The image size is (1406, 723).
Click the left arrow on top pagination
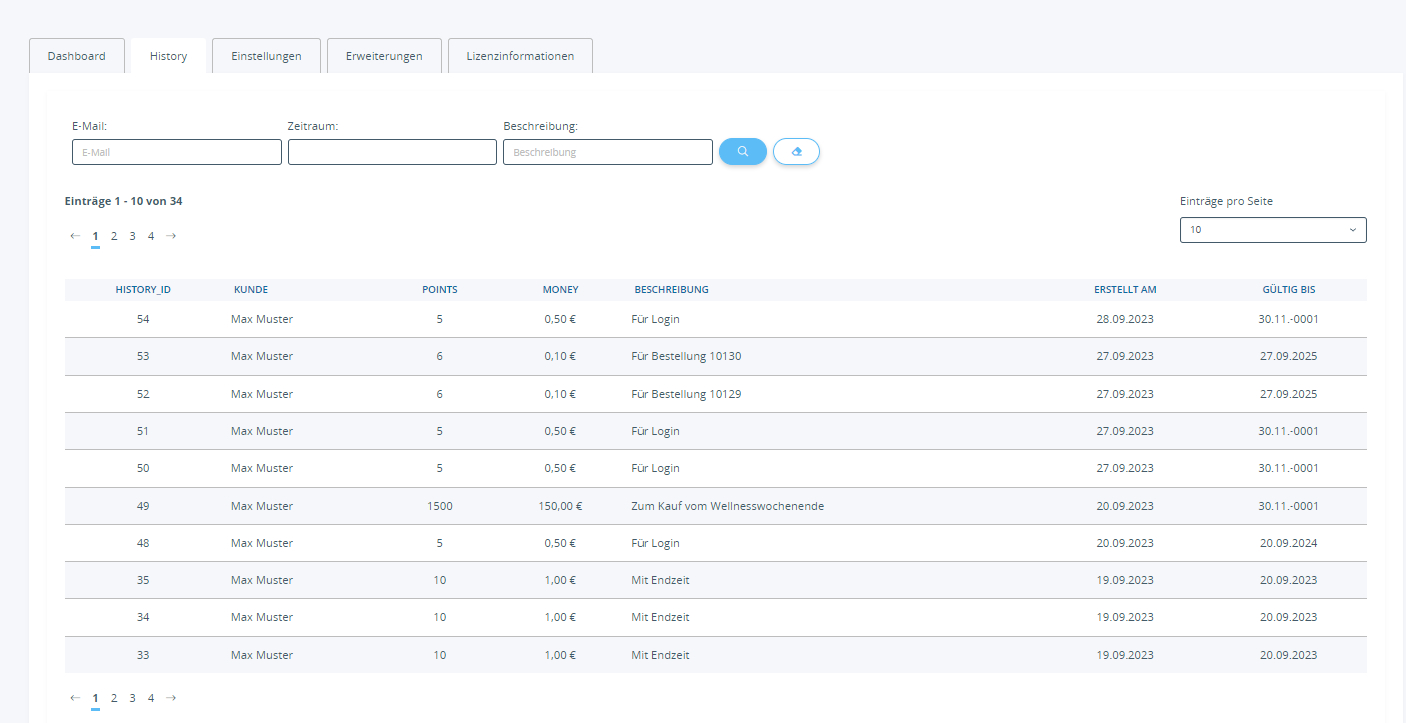click(x=74, y=235)
